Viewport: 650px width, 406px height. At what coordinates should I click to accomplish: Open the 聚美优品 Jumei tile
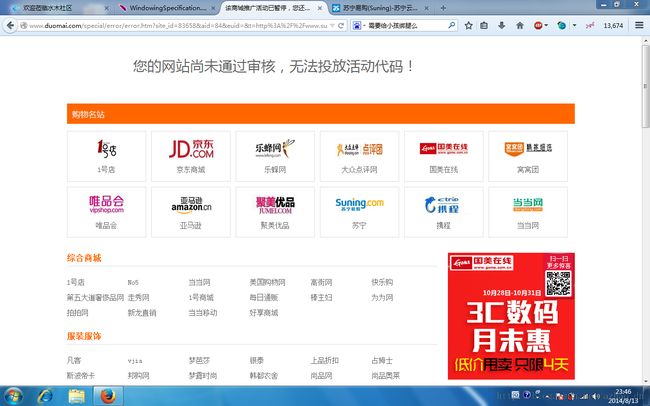tap(275, 212)
